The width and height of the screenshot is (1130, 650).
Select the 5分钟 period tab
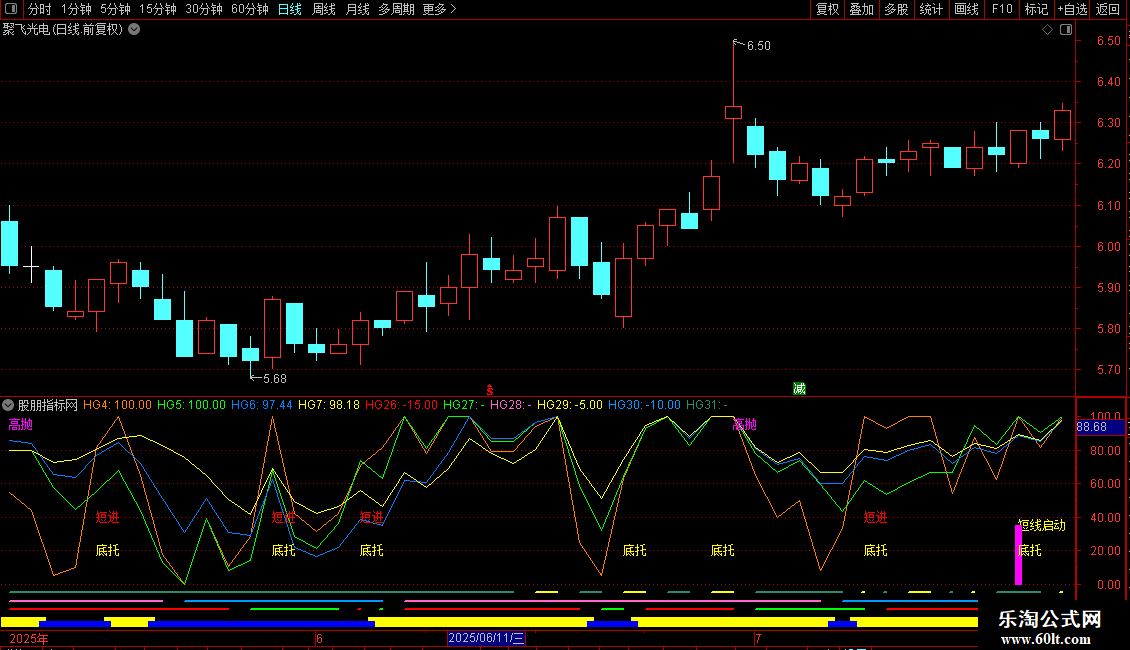click(115, 9)
